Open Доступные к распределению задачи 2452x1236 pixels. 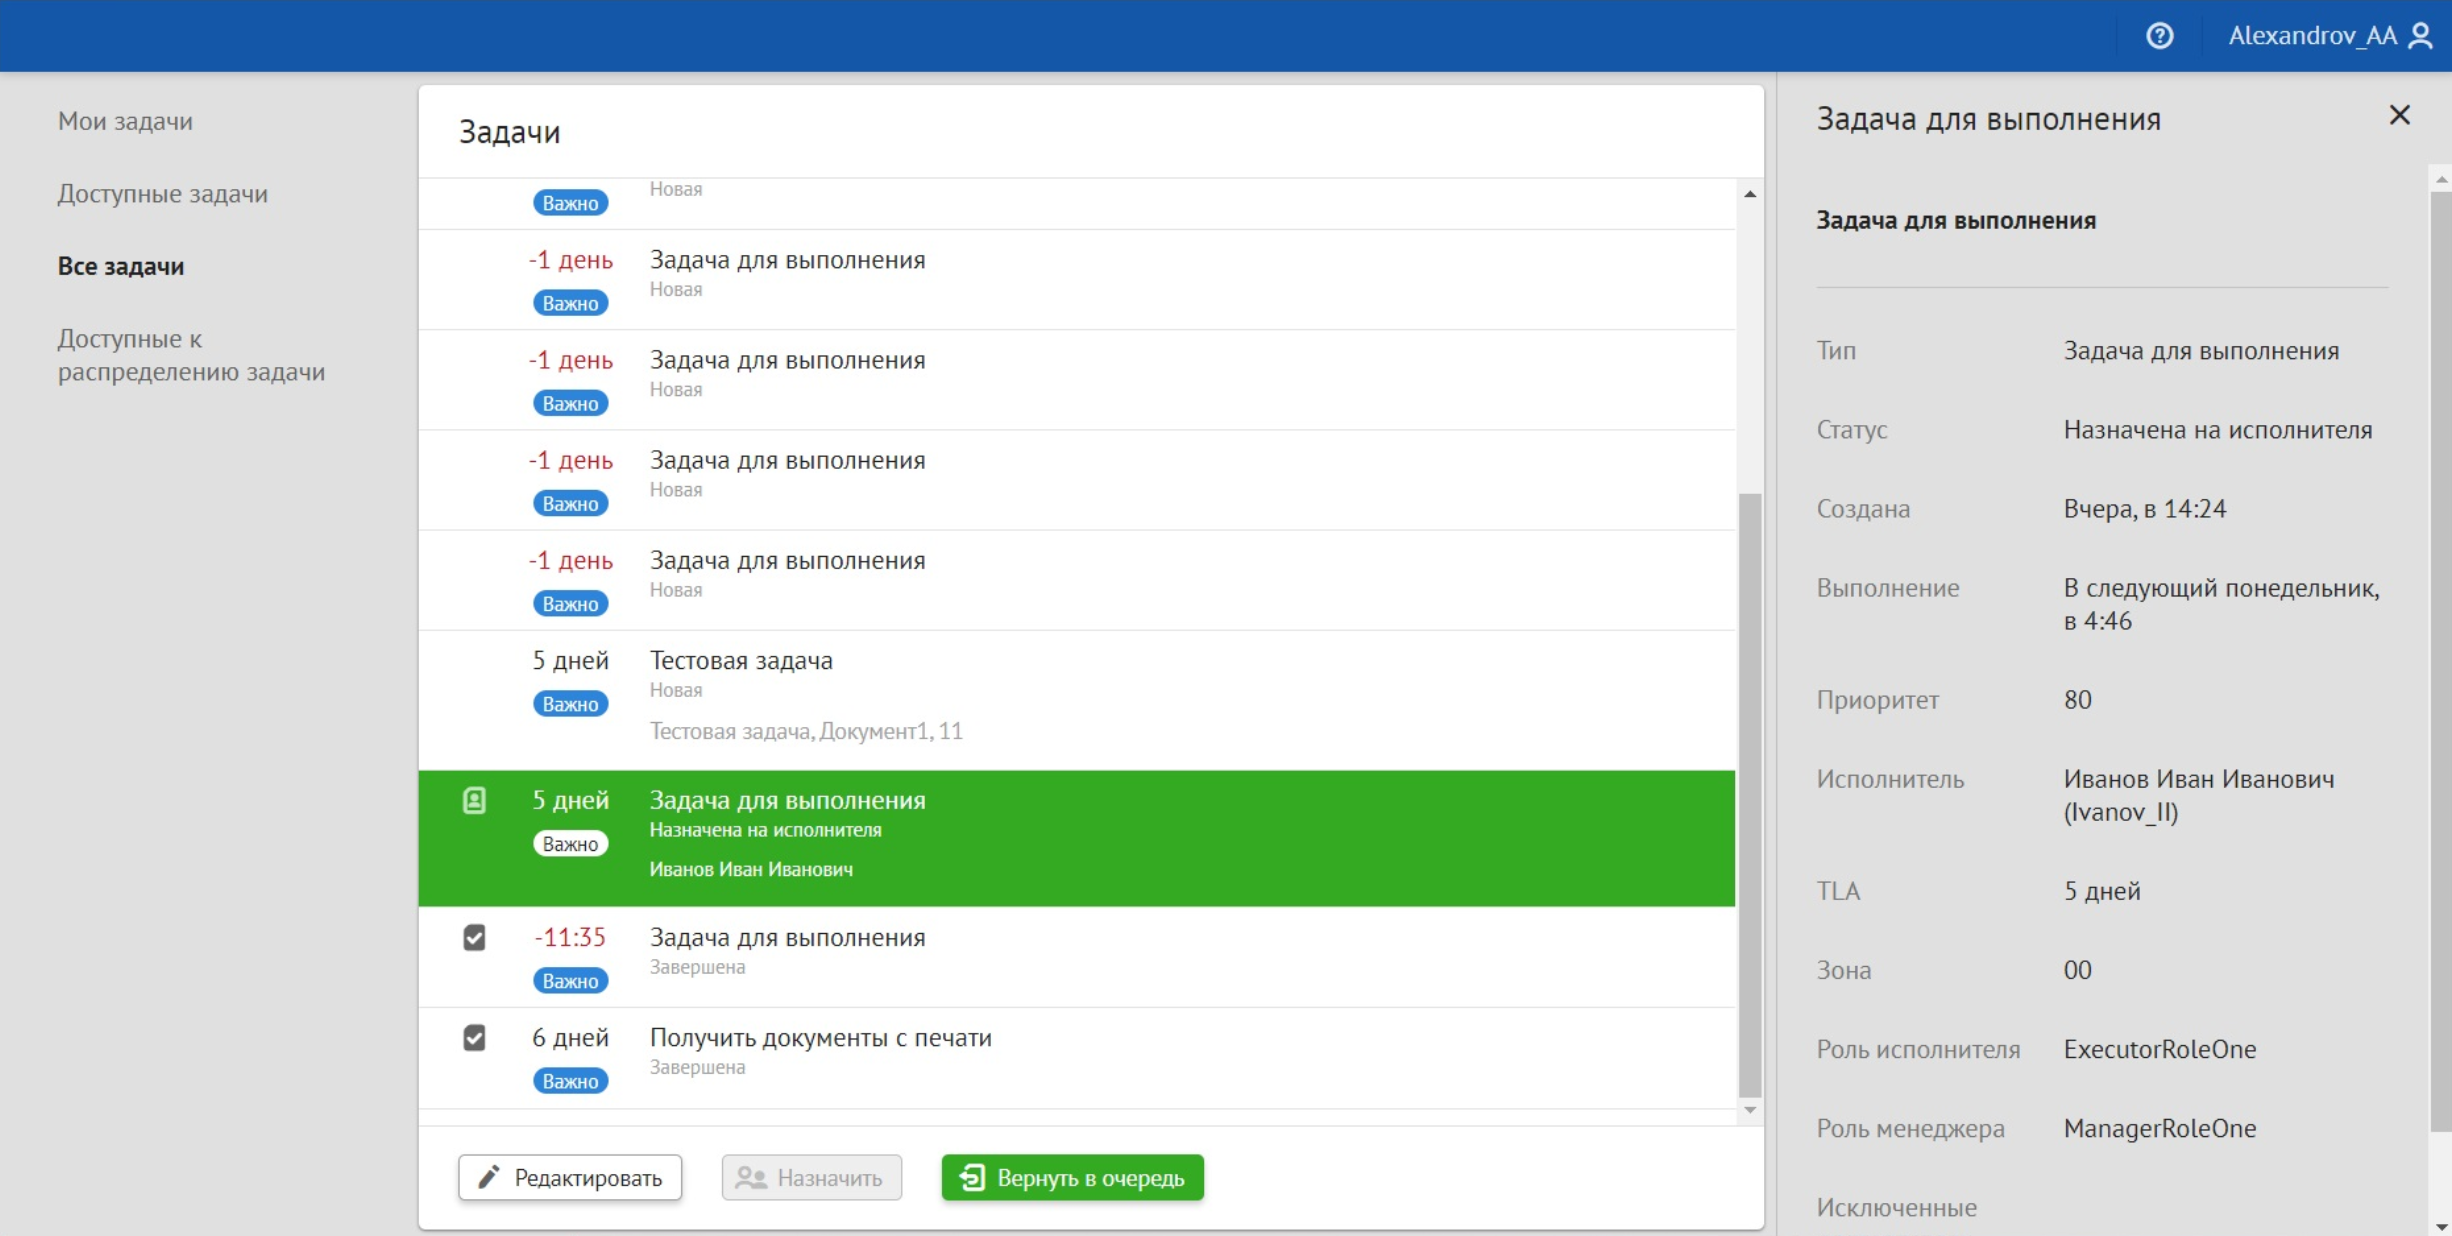191,355
